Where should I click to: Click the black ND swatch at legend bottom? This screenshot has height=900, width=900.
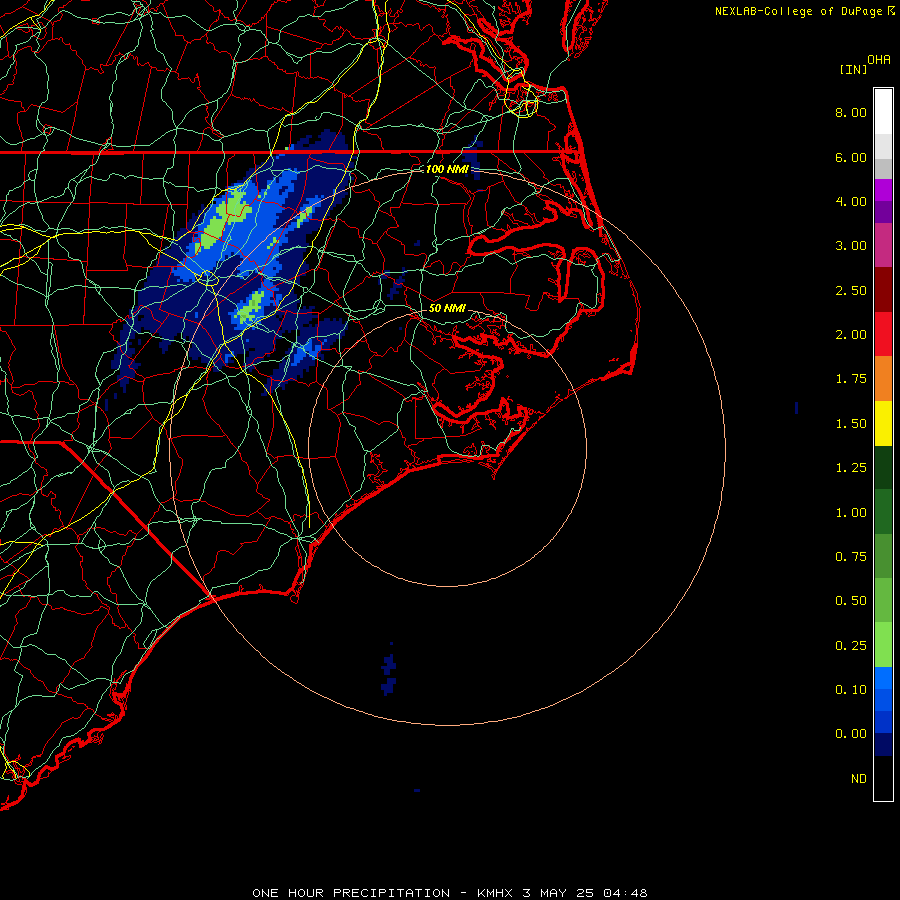[883, 778]
